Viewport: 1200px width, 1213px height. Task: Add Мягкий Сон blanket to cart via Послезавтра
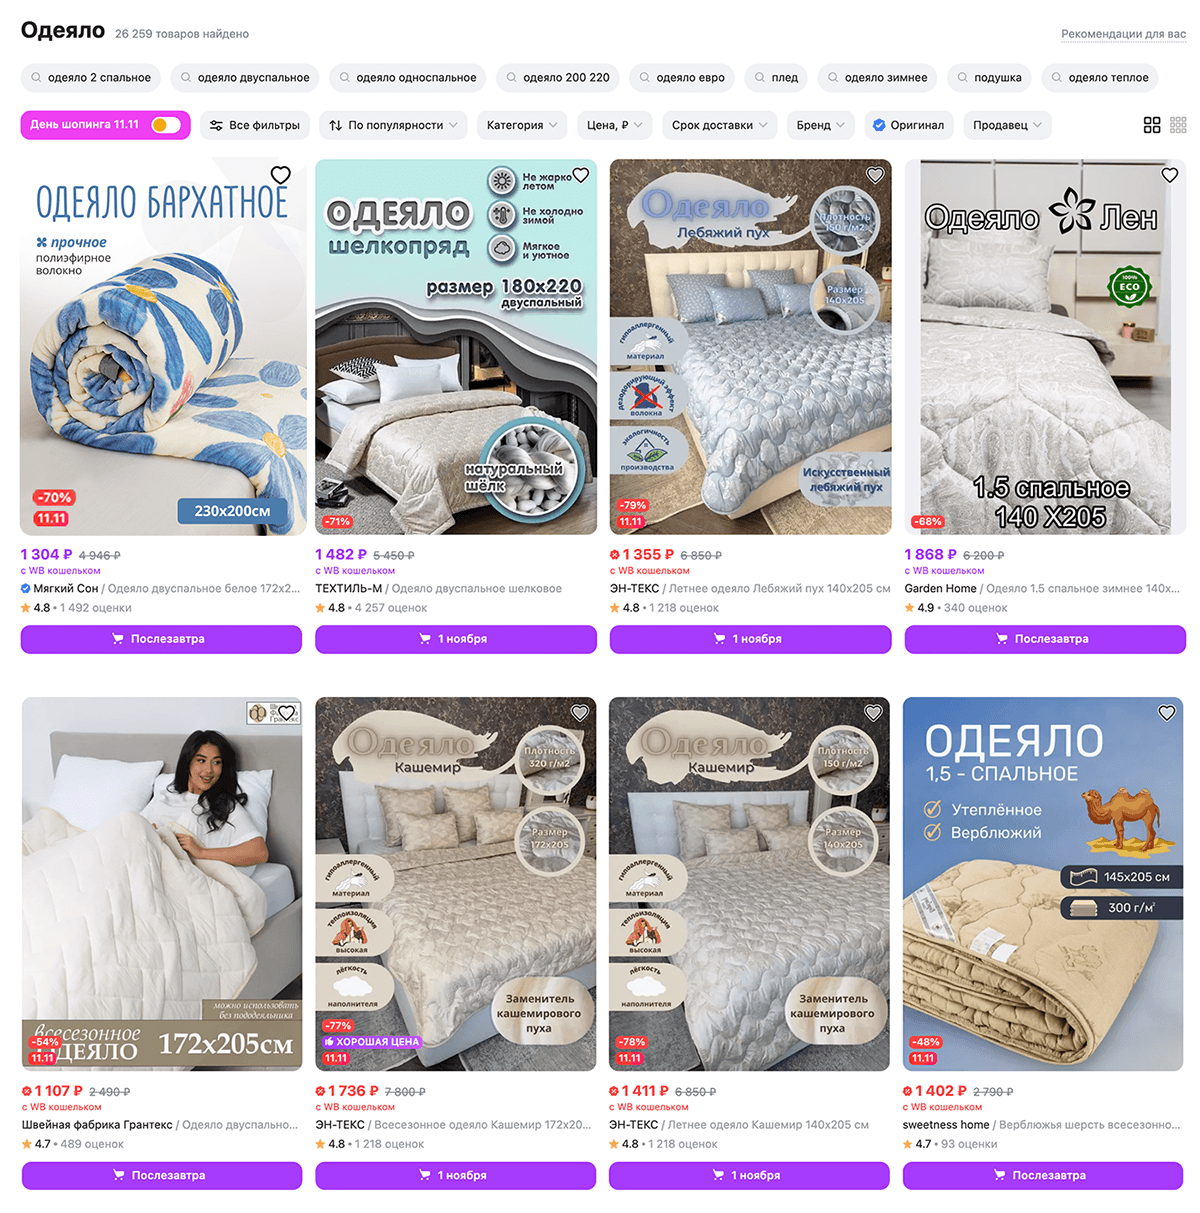[x=161, y=639]
